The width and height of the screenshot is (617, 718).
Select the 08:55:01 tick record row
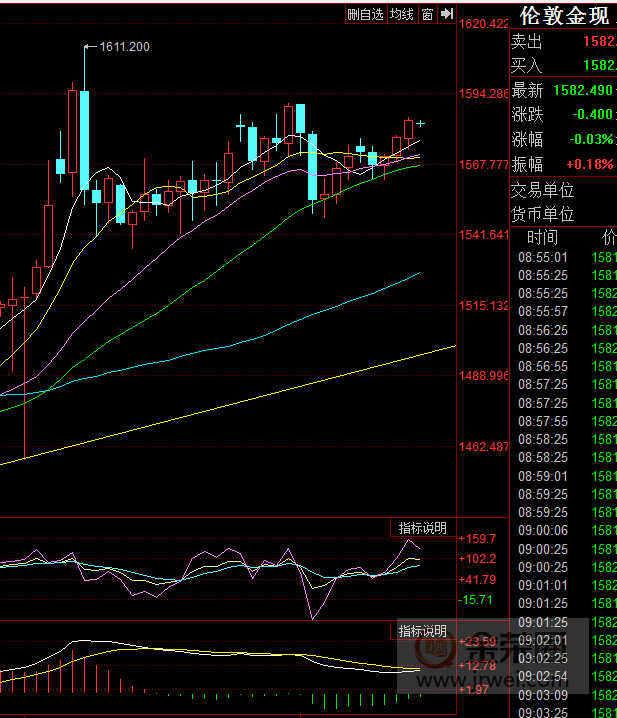[x=543, y=257]
